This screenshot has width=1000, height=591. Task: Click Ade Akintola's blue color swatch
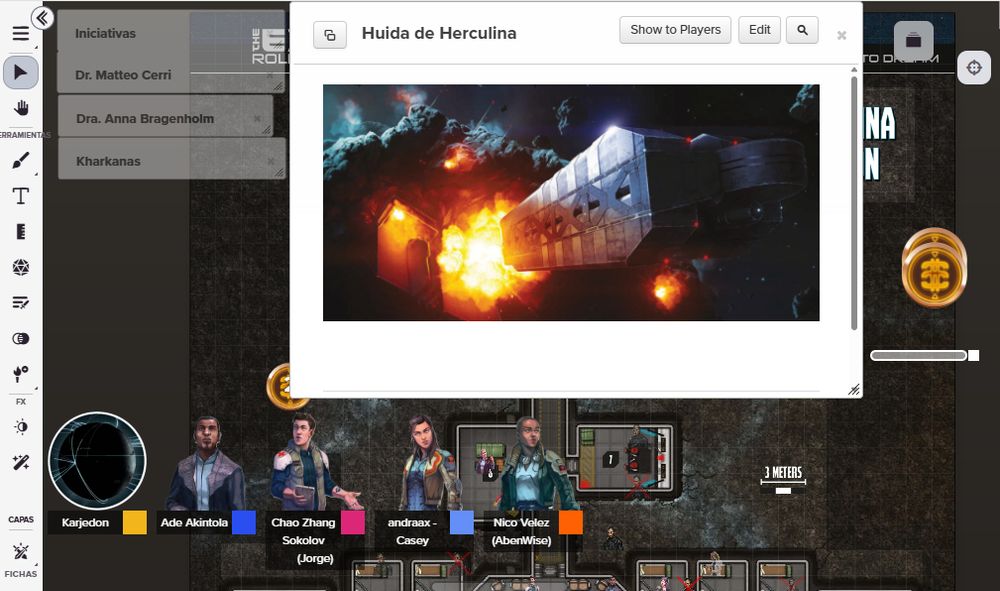coord(244,522)
